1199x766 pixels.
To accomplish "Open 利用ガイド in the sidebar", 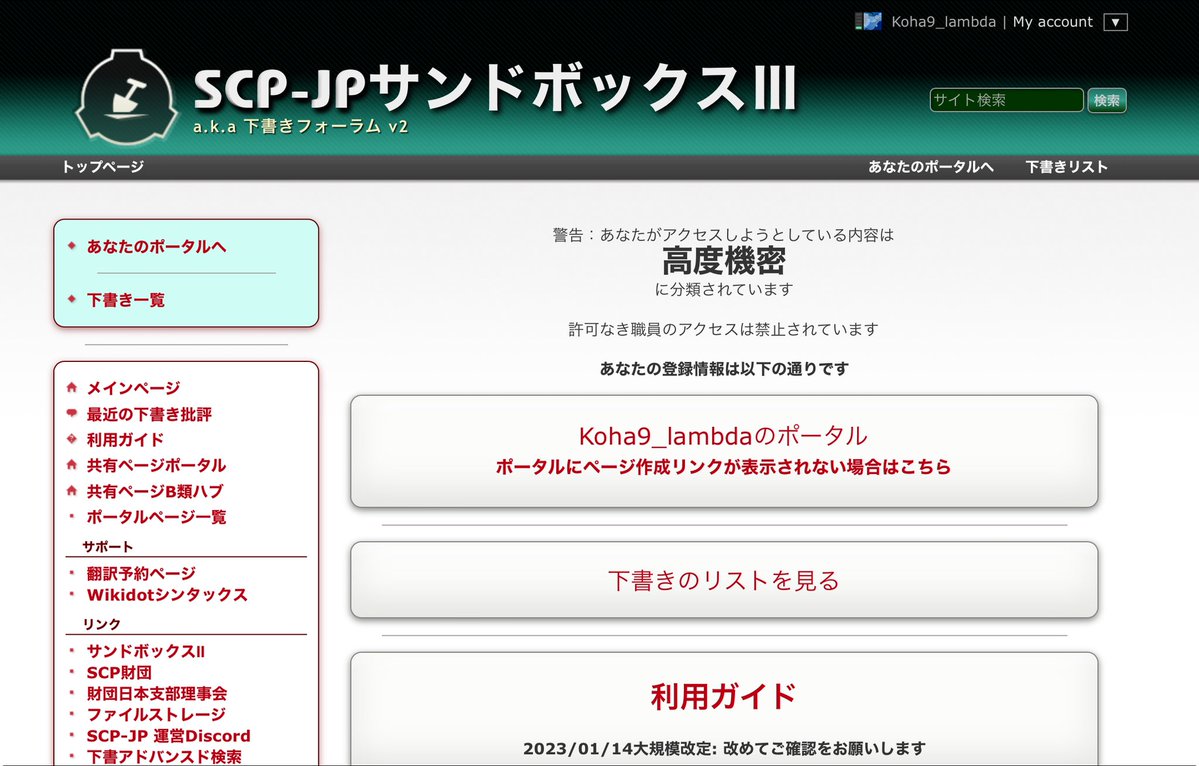I will click(125, 440).
